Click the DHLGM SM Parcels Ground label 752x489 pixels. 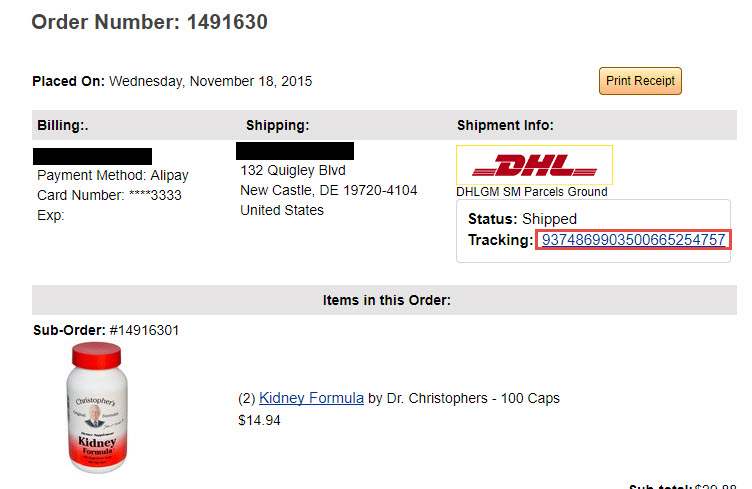[x=531, y=192]
